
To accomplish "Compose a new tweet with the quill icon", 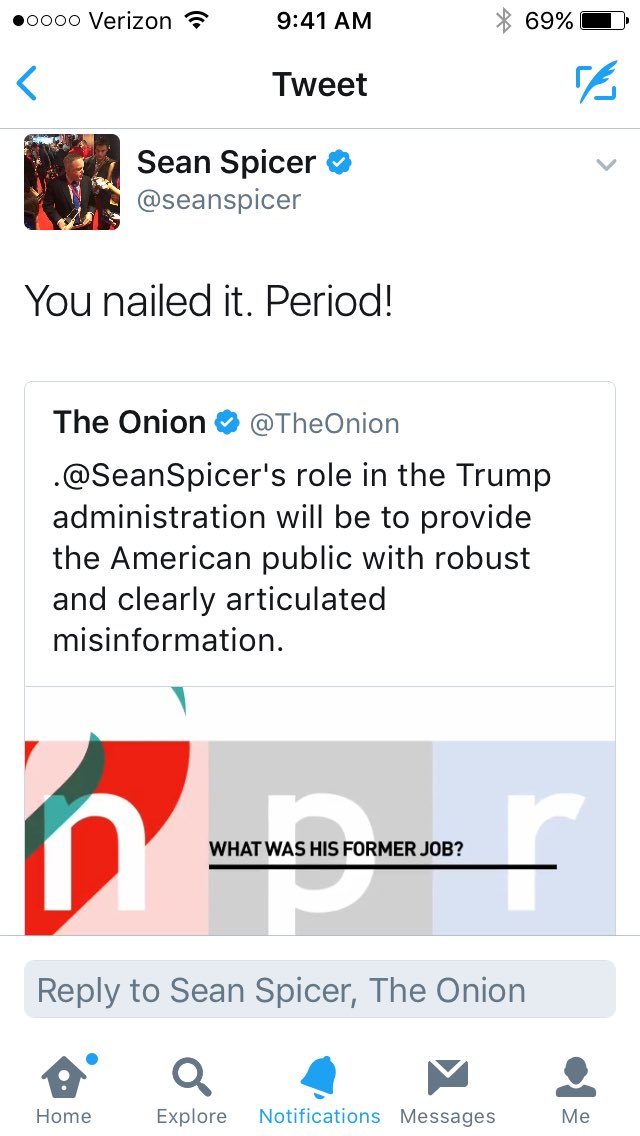I will (596, 84).
